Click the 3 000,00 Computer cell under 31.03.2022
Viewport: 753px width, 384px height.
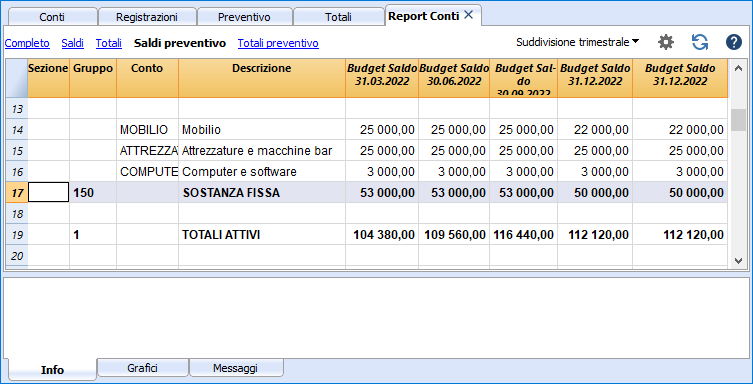coord(382,172)
